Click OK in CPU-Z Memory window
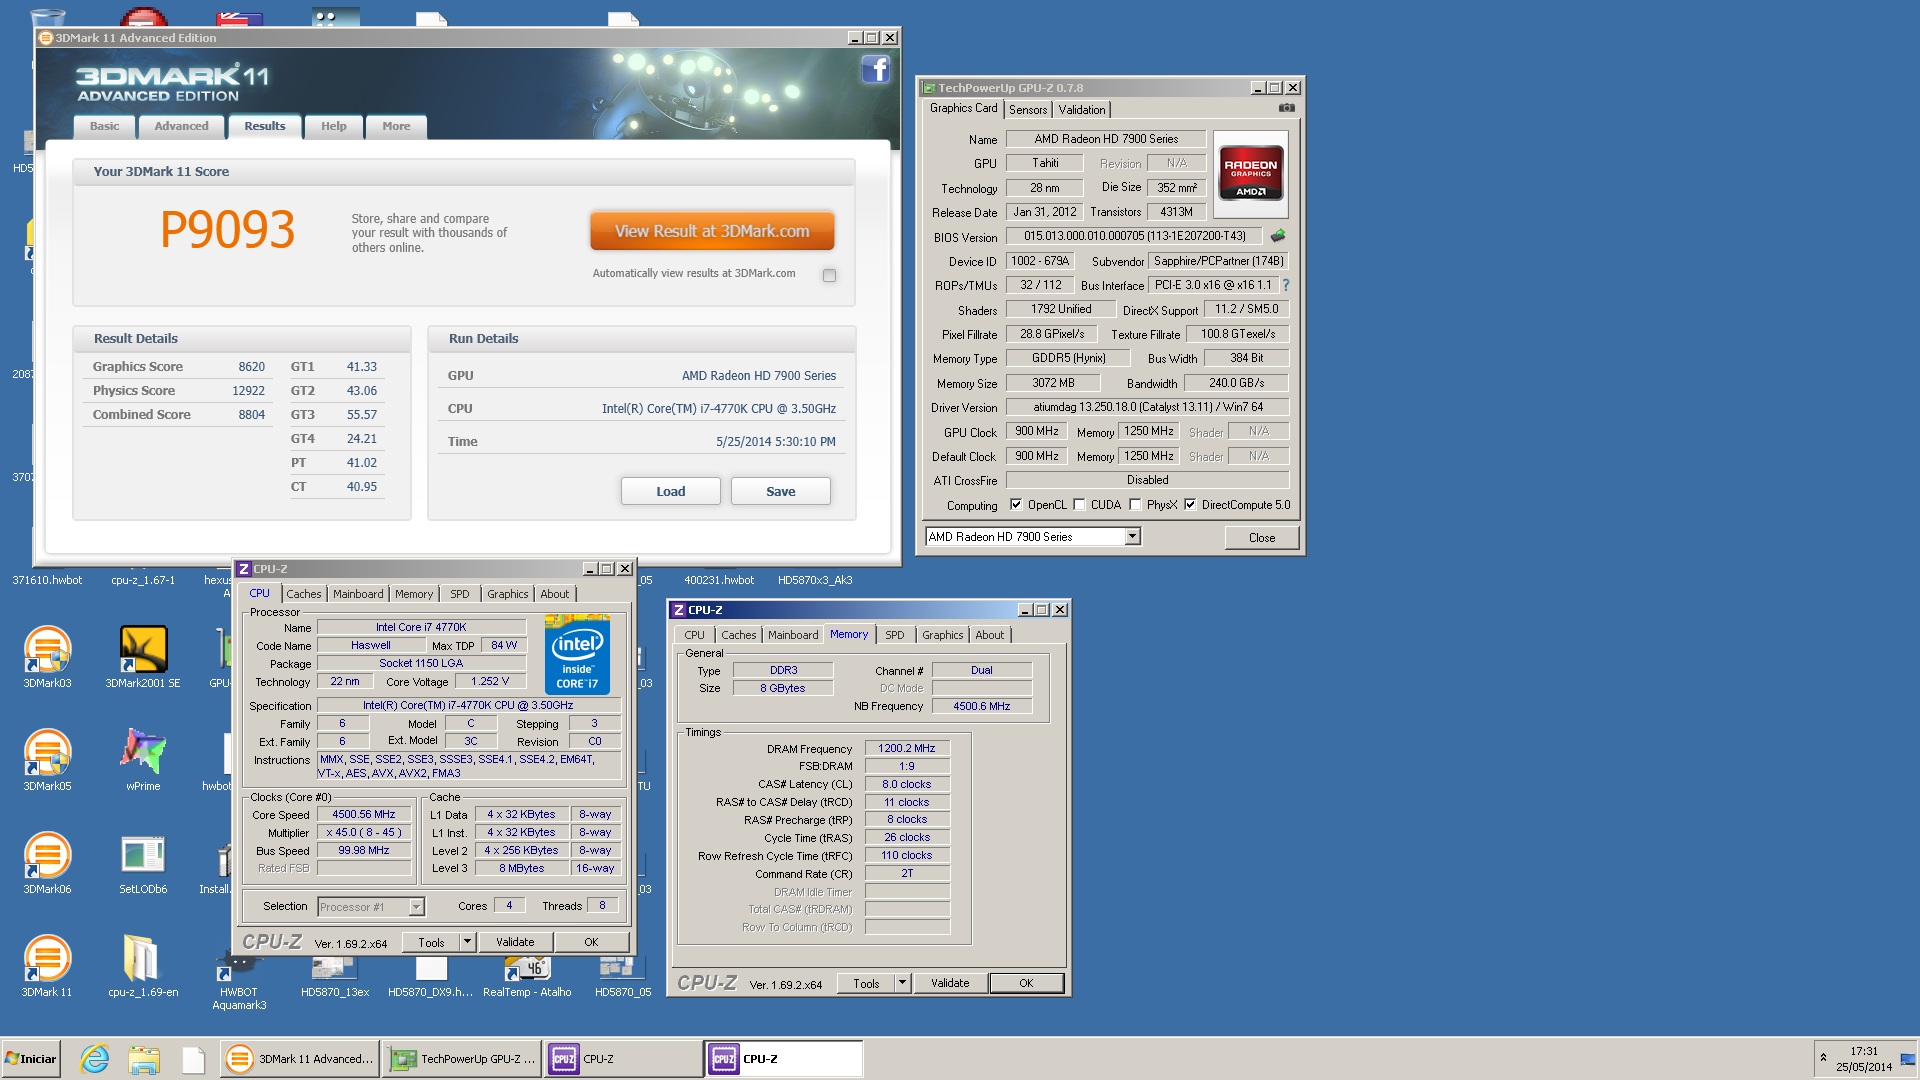 pyautogui.click(x=1026, y=983)
